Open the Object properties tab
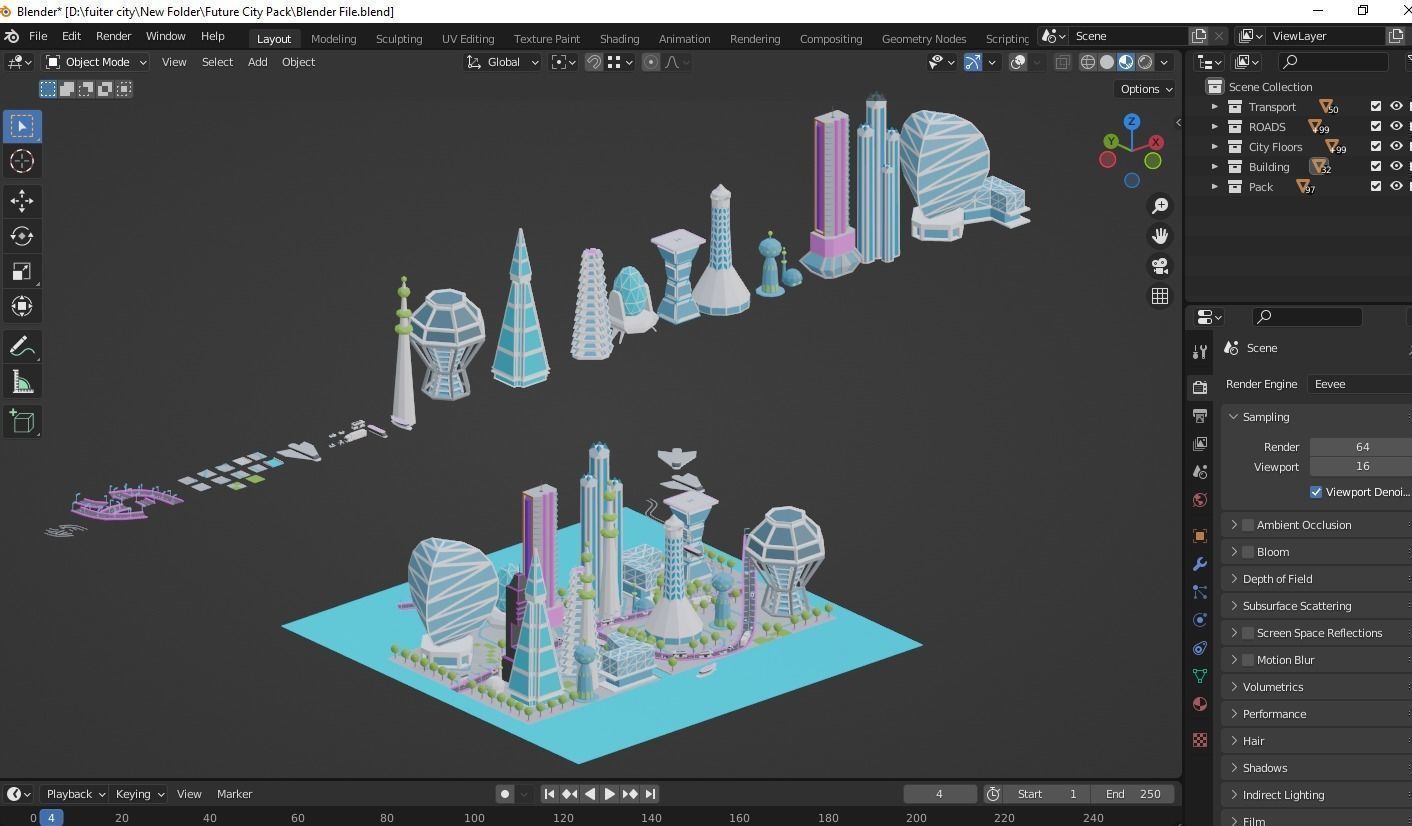 [x=1200, y=536]
